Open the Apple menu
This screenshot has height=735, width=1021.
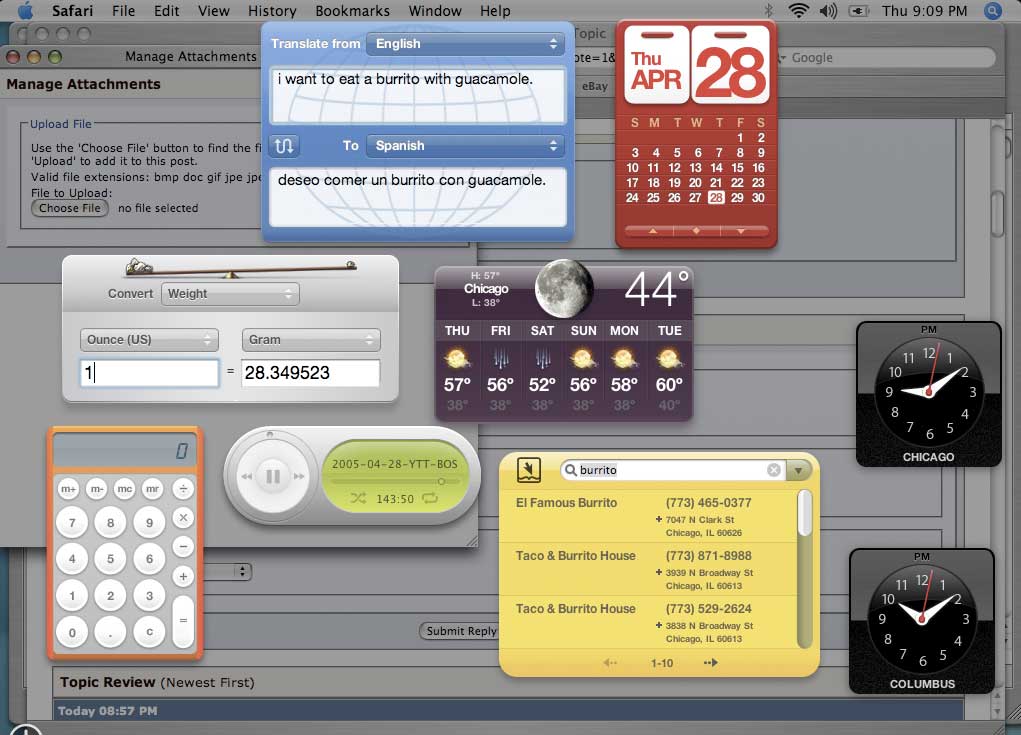(25, 10)
